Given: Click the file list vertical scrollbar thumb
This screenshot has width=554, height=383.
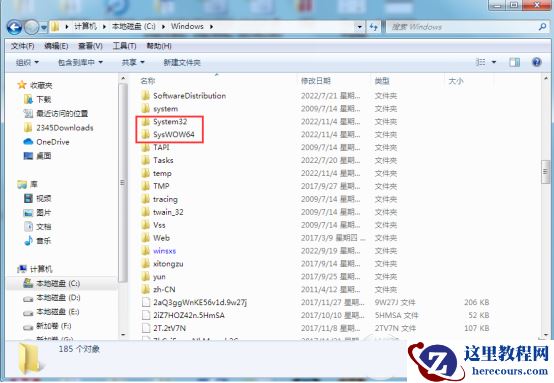Looking at the screenshot, I should tap(545, 172).
